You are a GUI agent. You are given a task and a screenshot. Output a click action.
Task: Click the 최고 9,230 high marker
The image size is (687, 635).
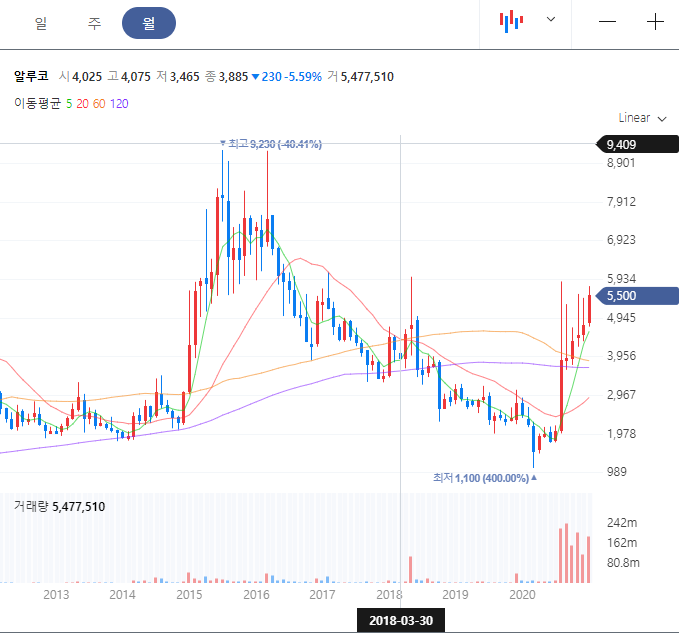[x=271, y=144]
